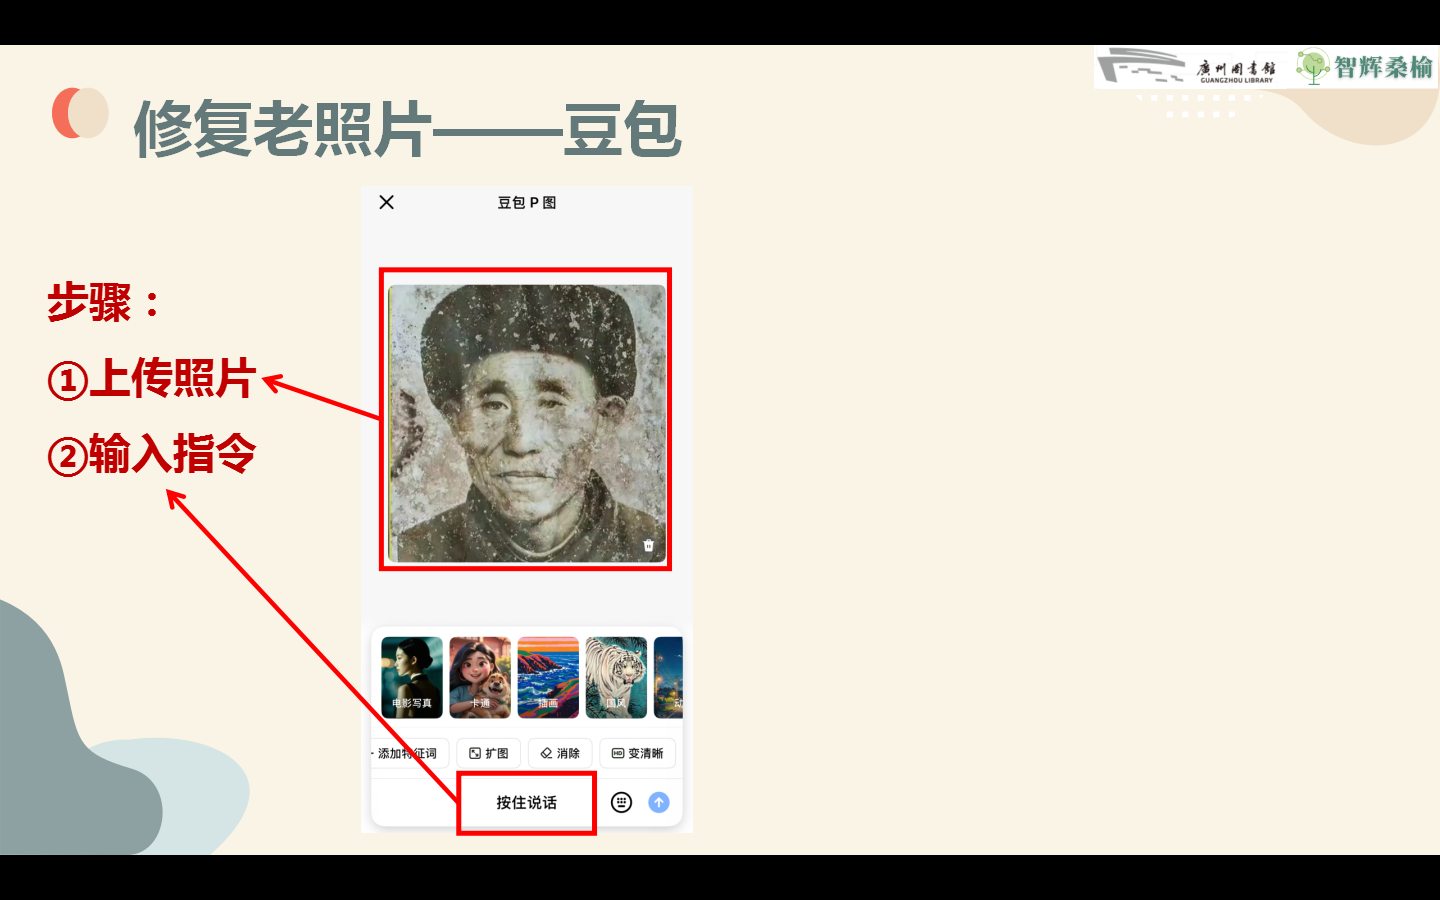Image resolution: width=1440 pixels, height=900 pixels.
Task: Click the 豆包P图 title text
Action: tap(527, 202)
